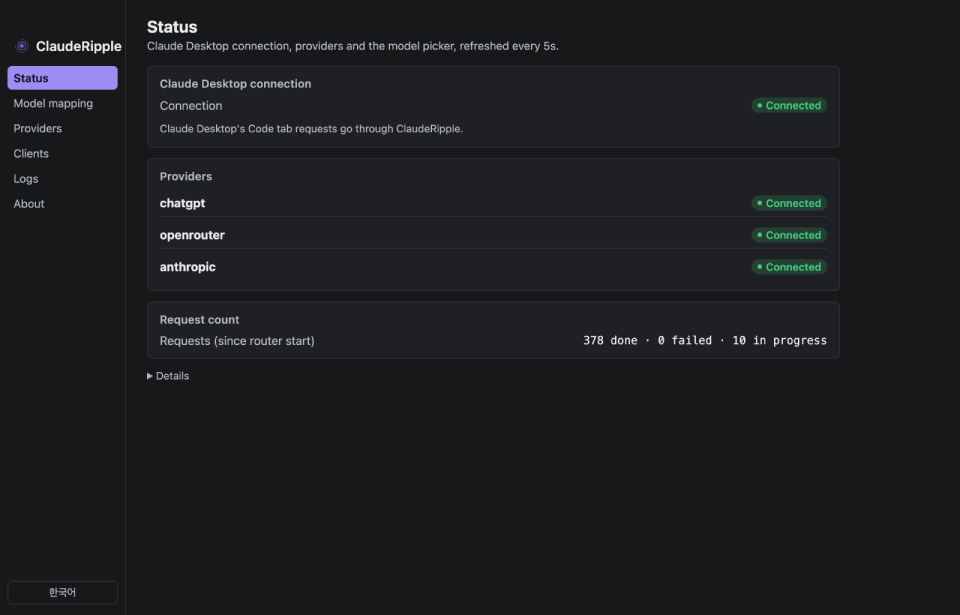This screenshot has height=615, width=960.
Task: Click the Connection row label
Action: (191, 106)
